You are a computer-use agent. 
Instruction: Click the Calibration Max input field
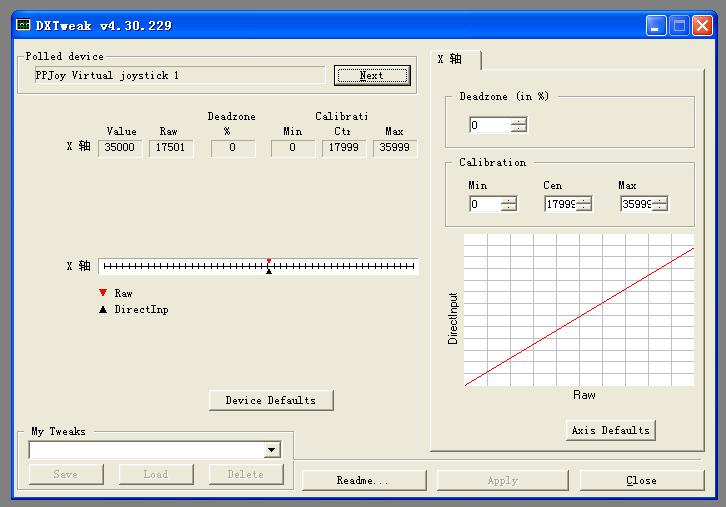(635, 204)
